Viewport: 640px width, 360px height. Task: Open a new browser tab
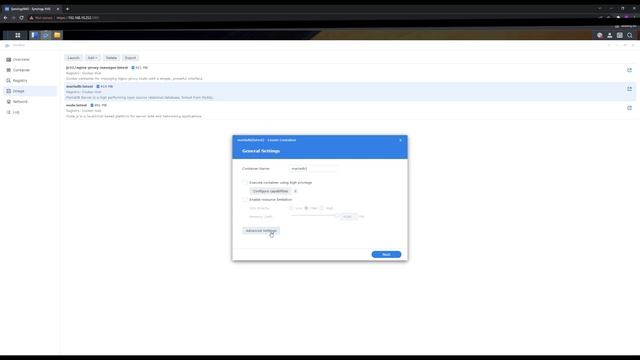tap(67, 9)
